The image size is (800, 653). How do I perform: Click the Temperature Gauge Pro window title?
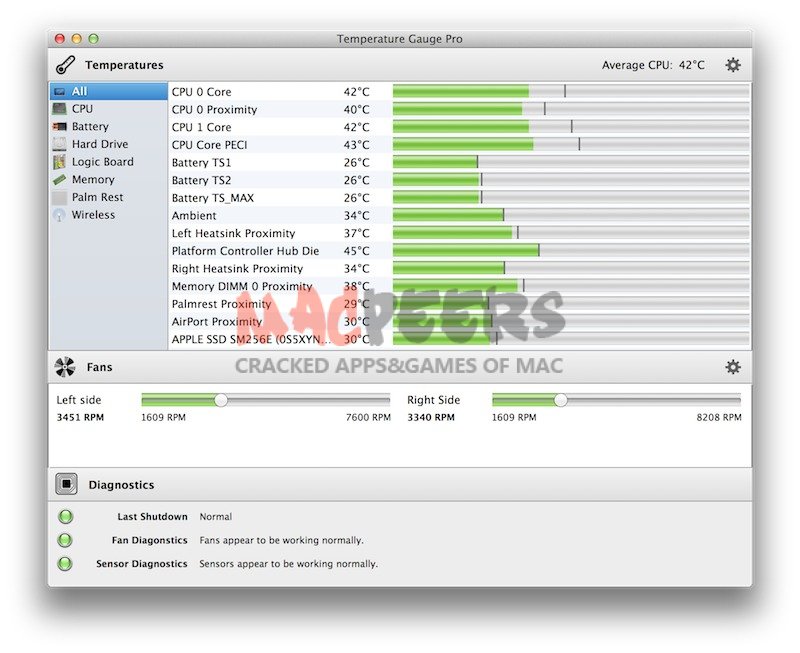(x=399, y=39)
